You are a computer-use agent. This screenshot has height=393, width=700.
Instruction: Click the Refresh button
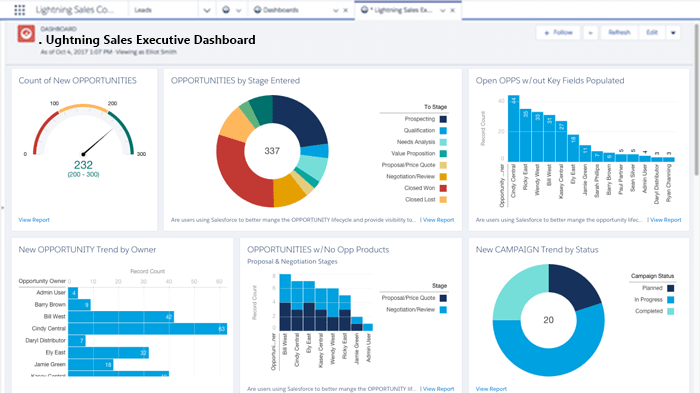[x=619, y=33]
